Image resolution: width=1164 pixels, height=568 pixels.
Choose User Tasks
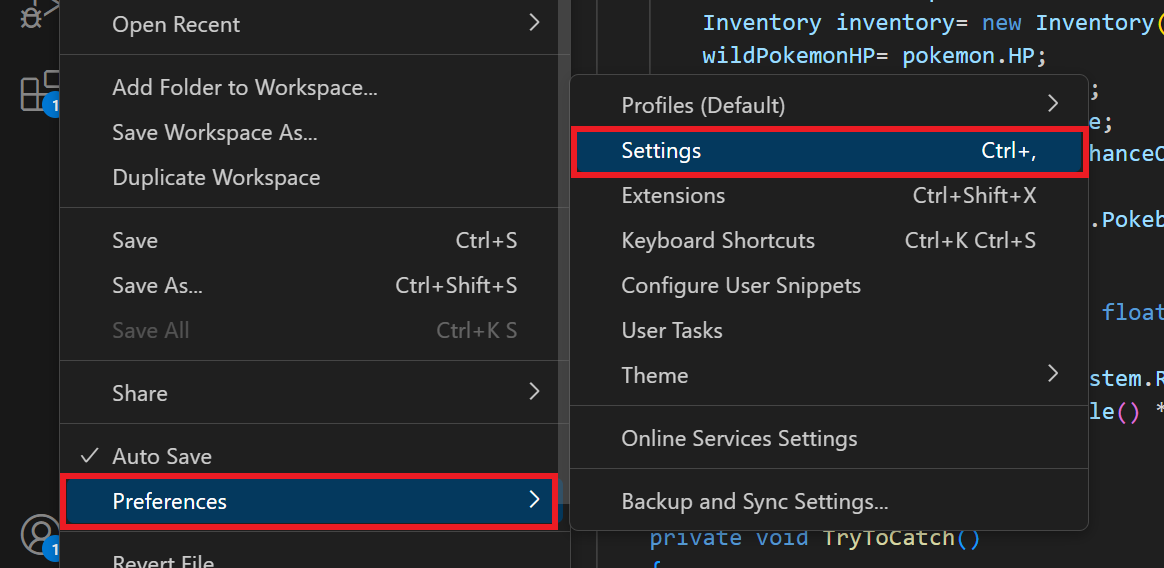828,330
